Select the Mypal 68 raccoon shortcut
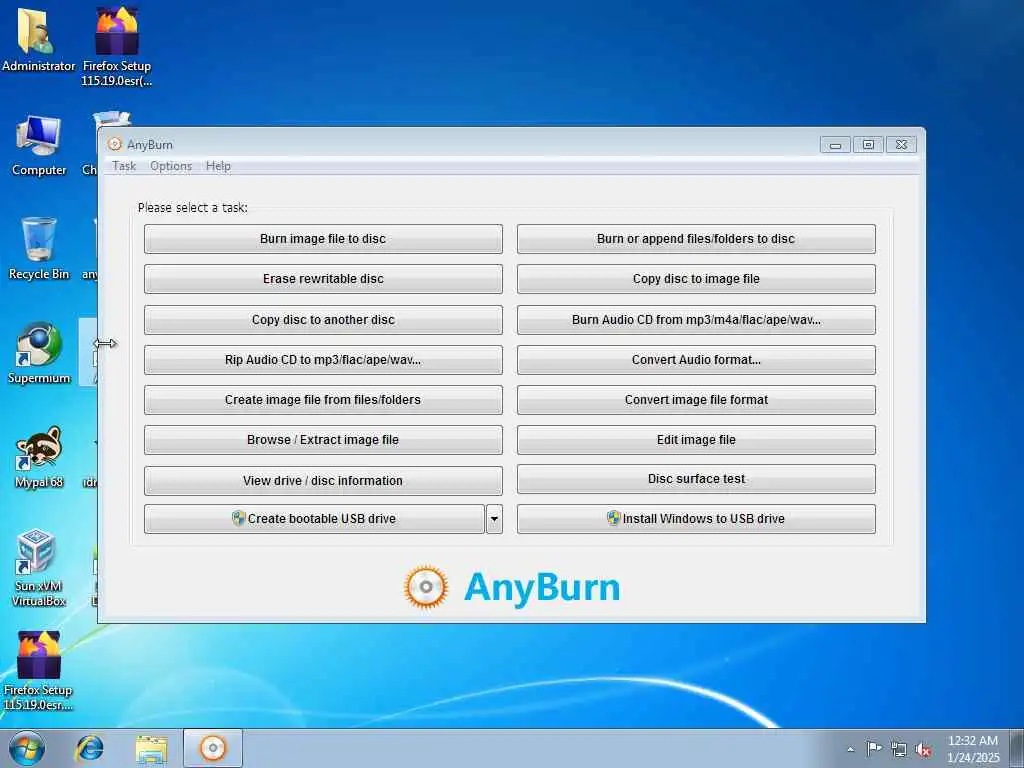Image resolution: width=1024 pixels, height=768 pixels. (x=39, y=457)
